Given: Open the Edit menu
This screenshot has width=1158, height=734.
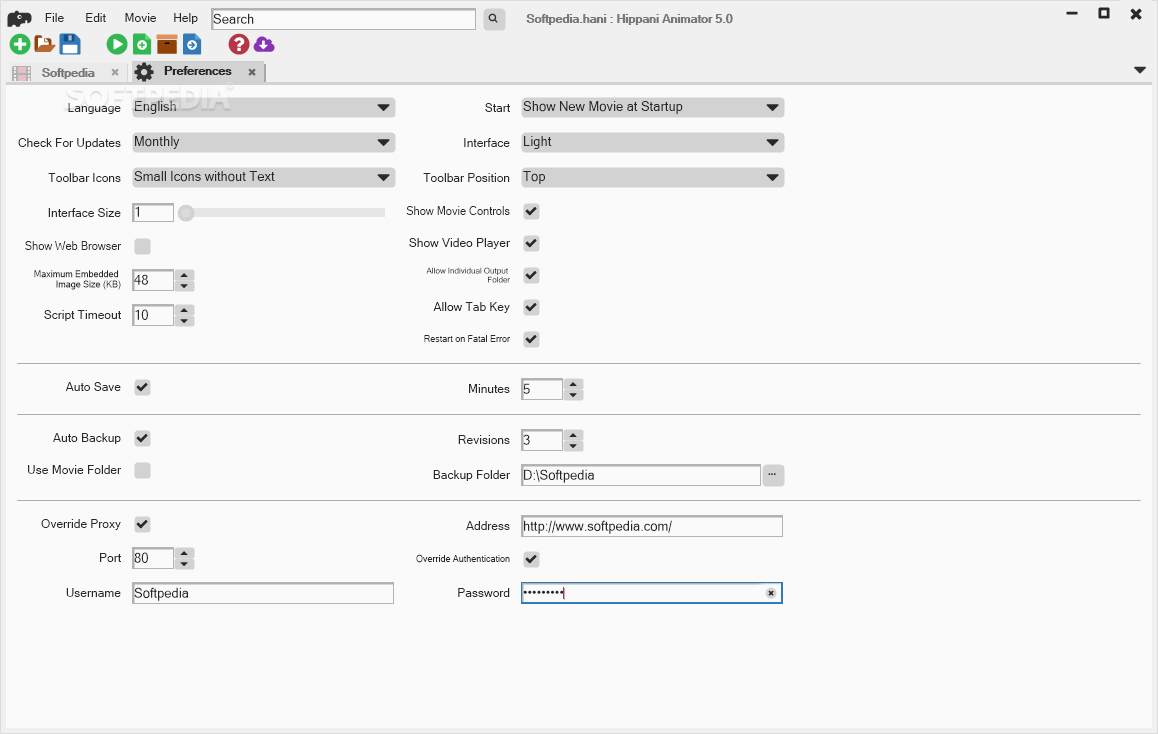Looking at the screenshot, I should tap(95, 18).
